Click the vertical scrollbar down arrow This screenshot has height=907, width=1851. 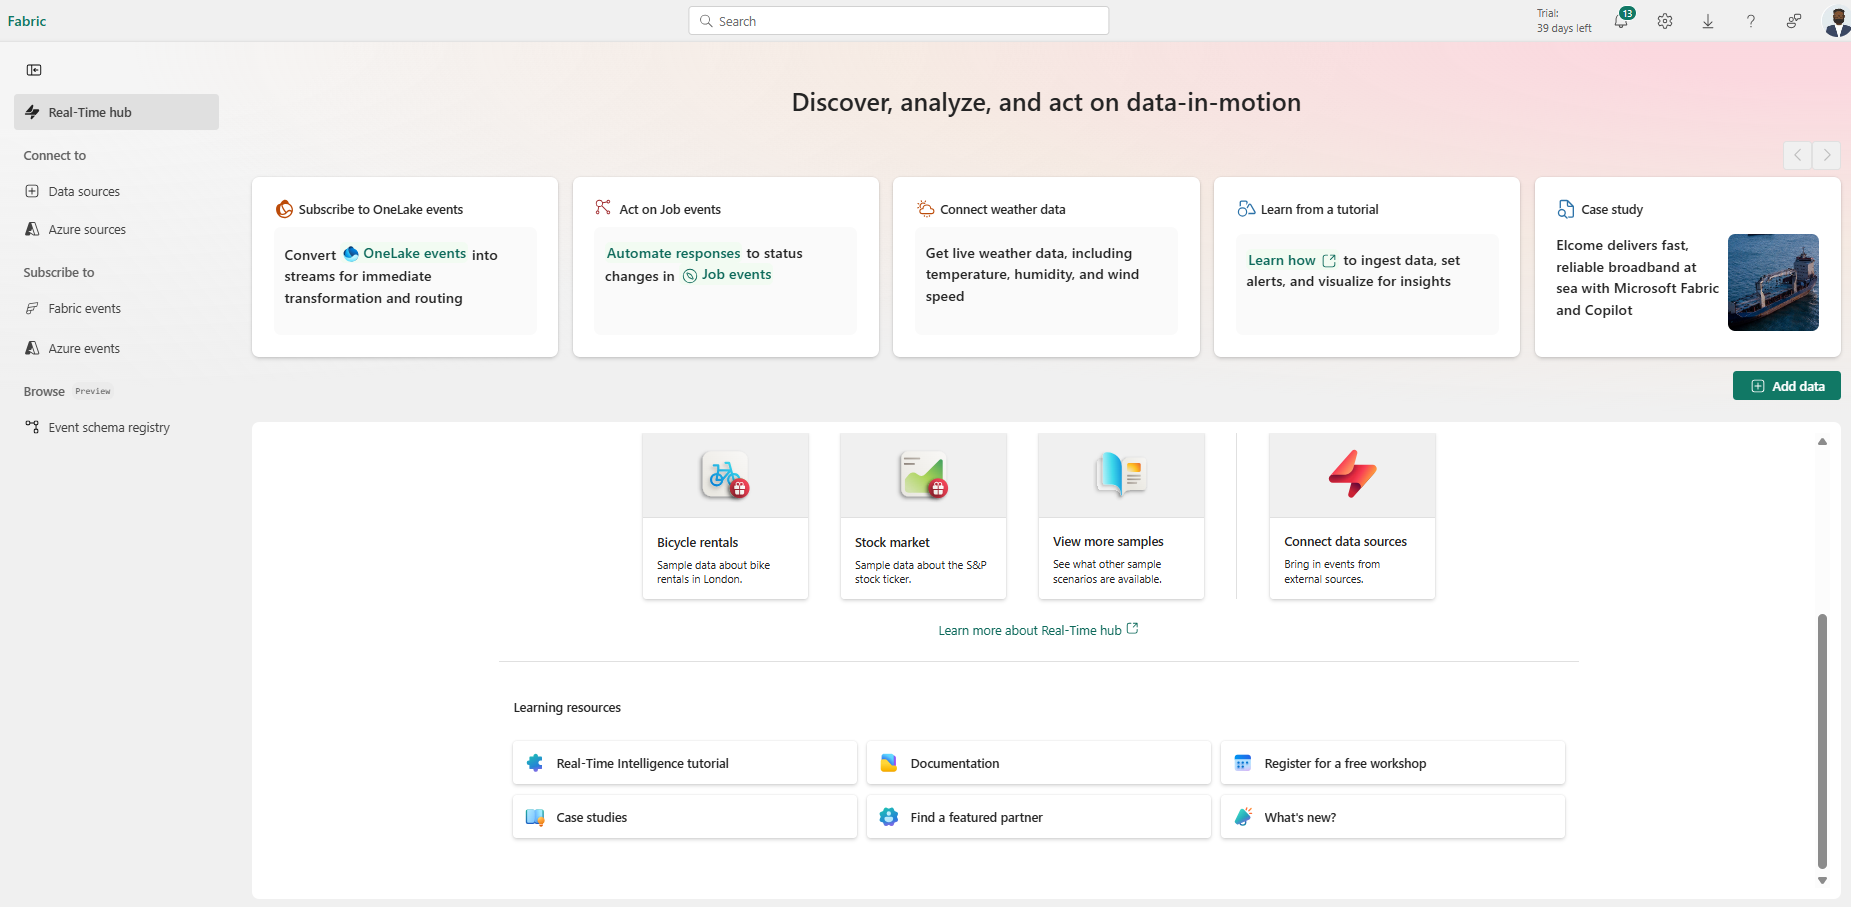(1822, 881)
